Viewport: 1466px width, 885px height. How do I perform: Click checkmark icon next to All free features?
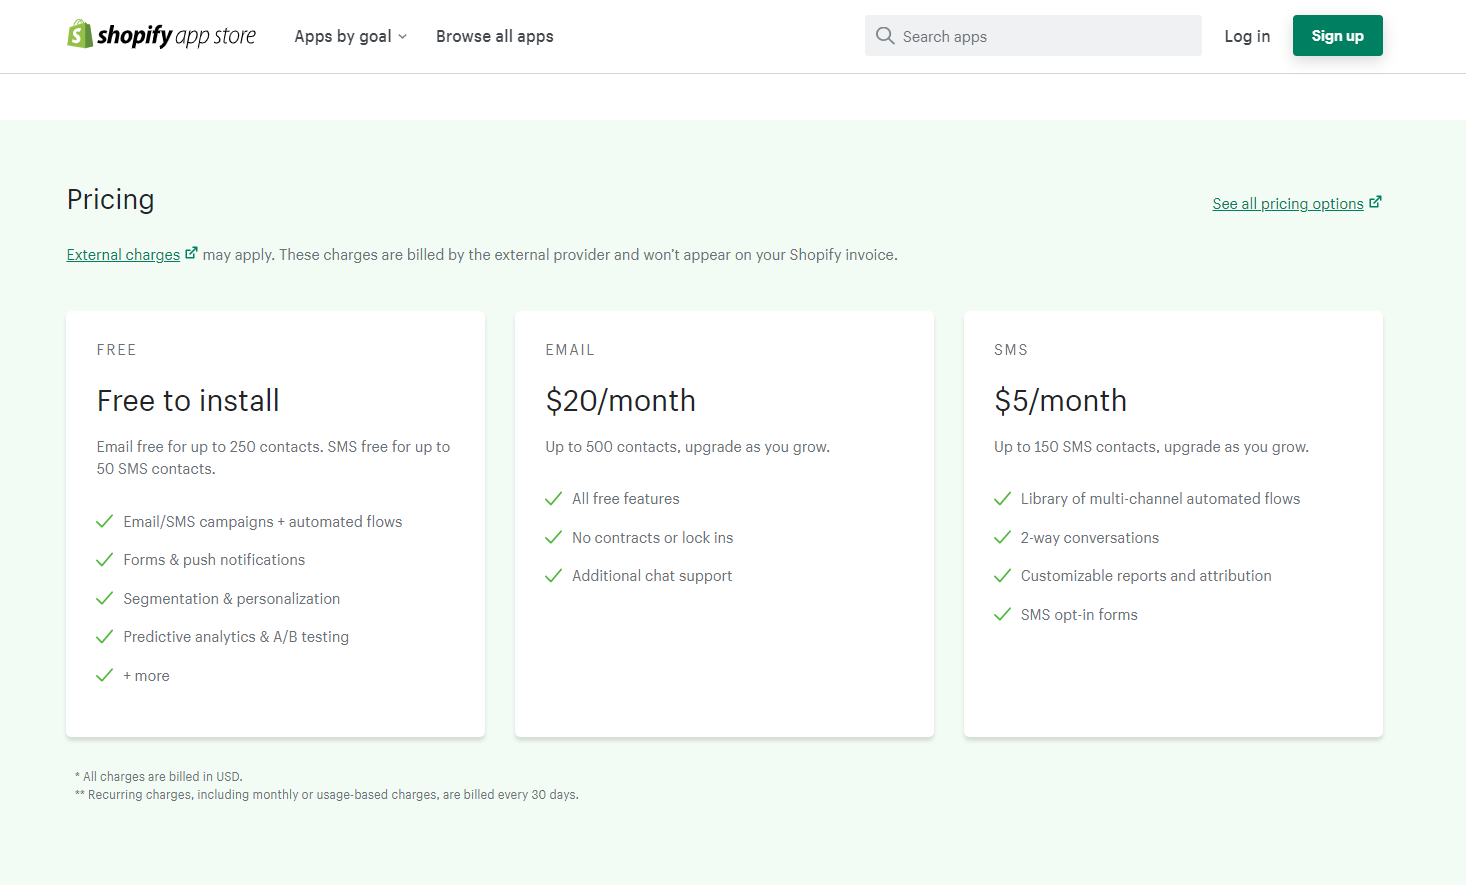coord(554,499)
